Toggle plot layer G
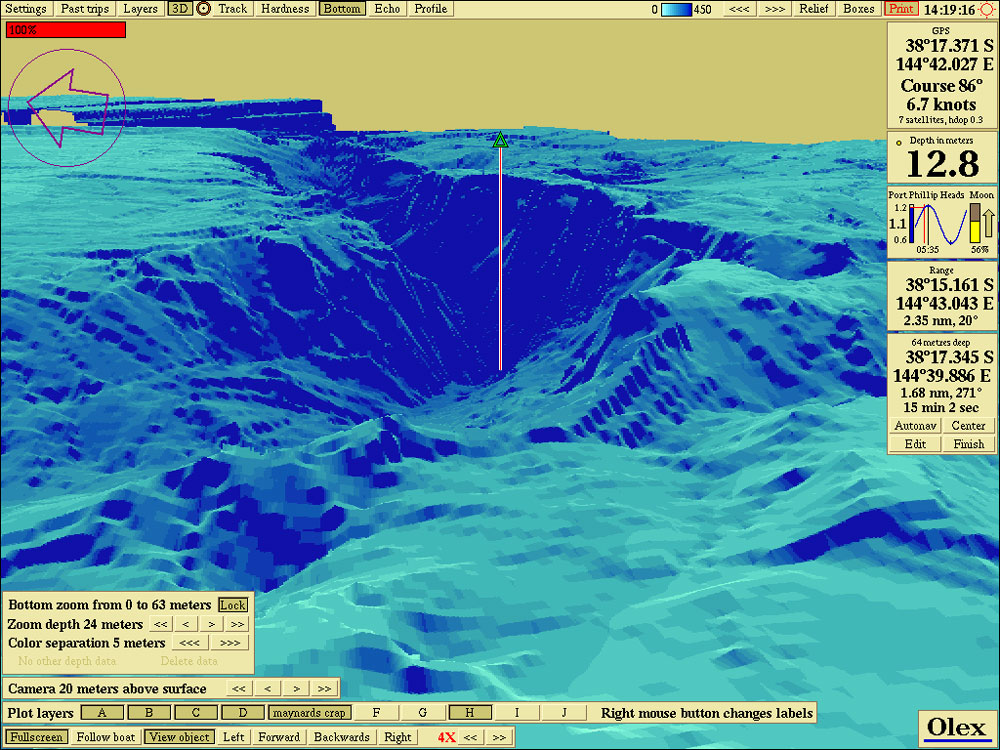Image resolution: width=1000 pixels, height=750 pixels. point(423,713)
